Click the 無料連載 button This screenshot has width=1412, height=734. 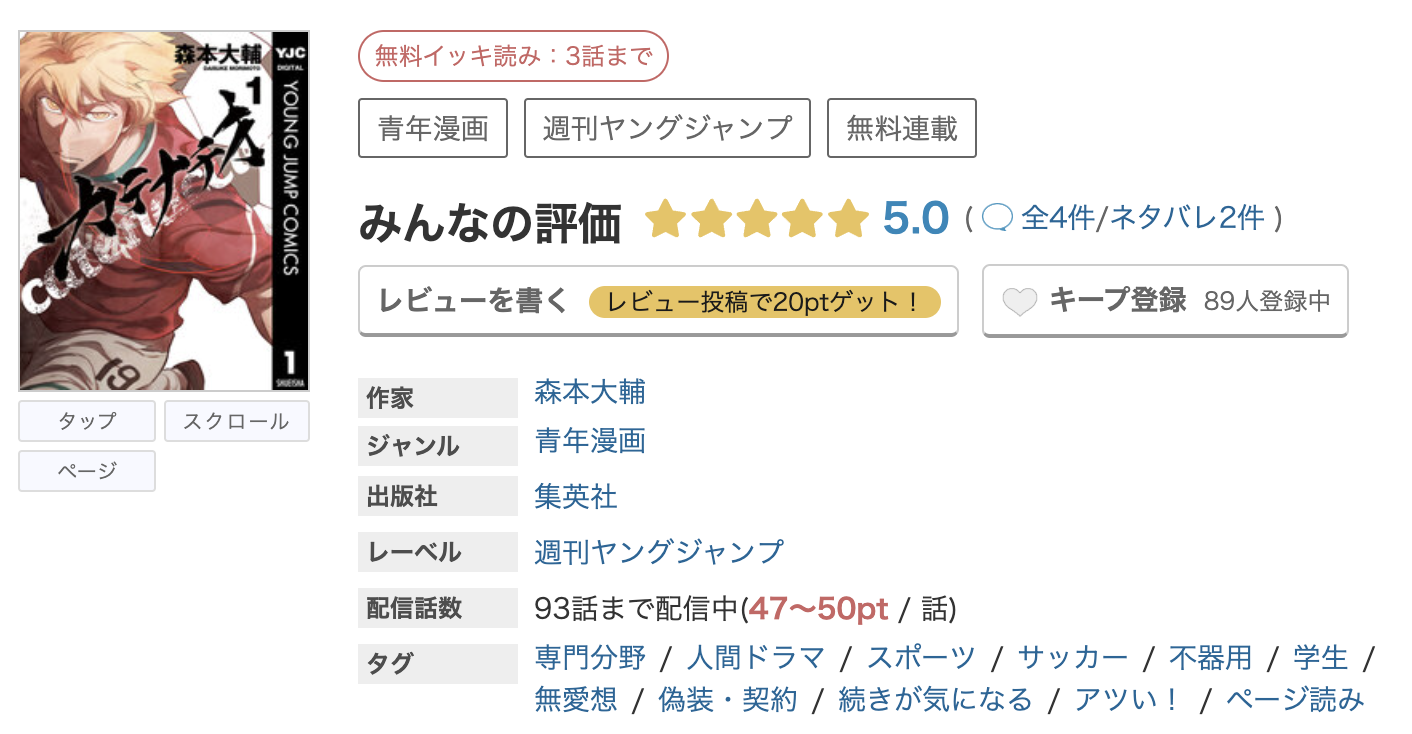(x=901, y=128)
